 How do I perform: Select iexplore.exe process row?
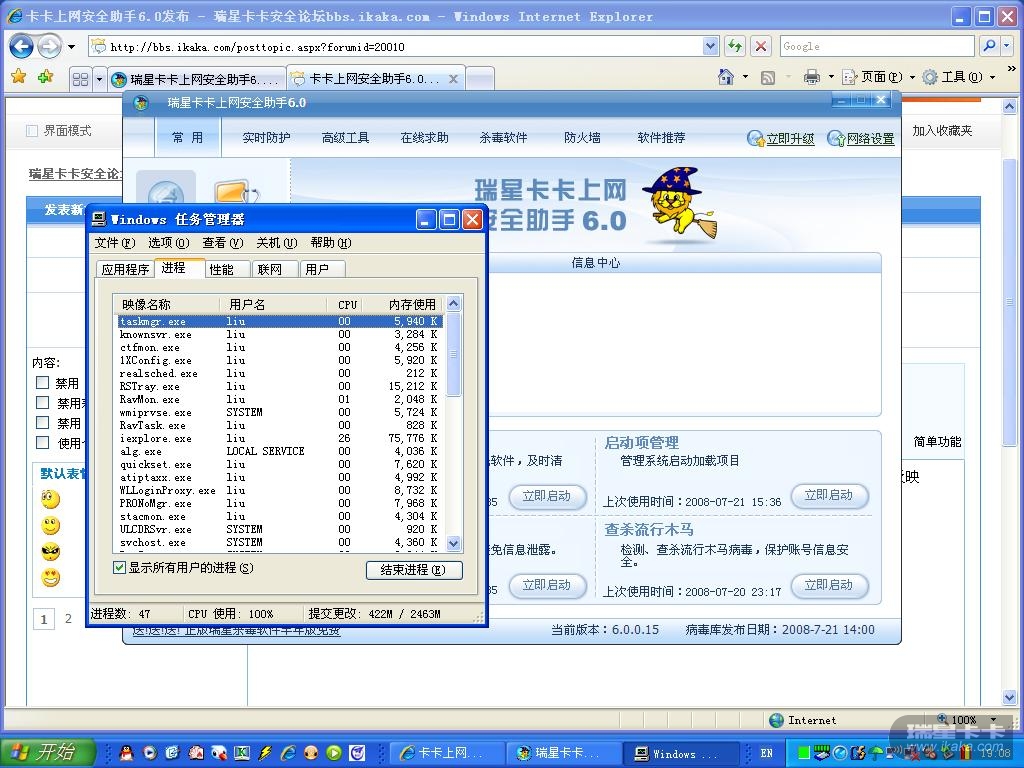tap(280, 438)
